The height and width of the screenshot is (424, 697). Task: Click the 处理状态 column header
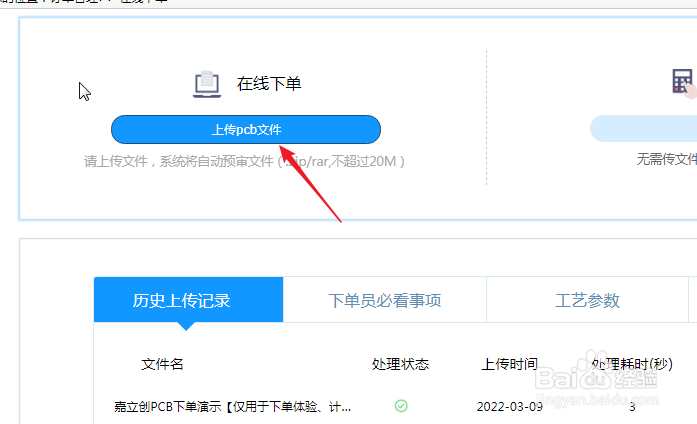coord(401,364)
